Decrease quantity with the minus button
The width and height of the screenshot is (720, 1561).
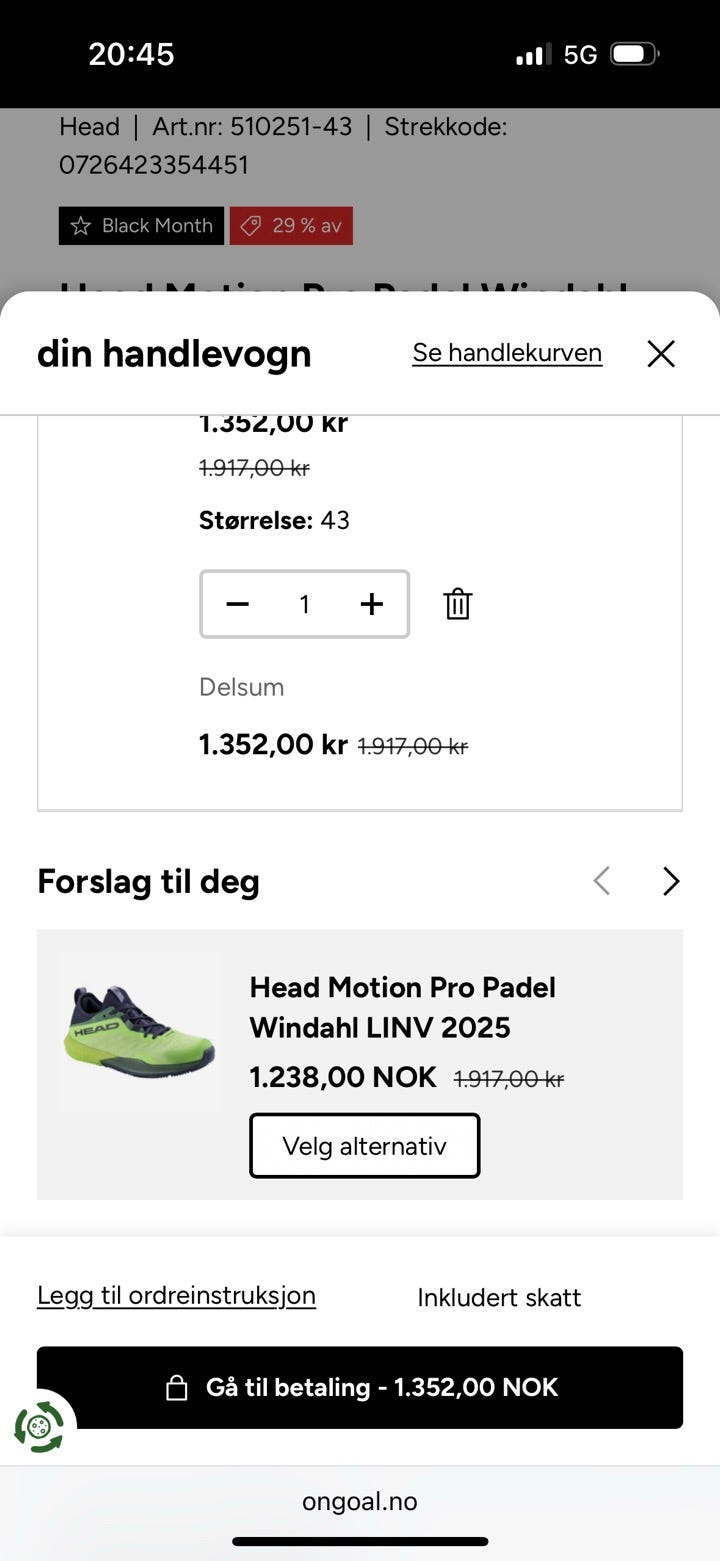pyautogui.click(x=237, y=604)
